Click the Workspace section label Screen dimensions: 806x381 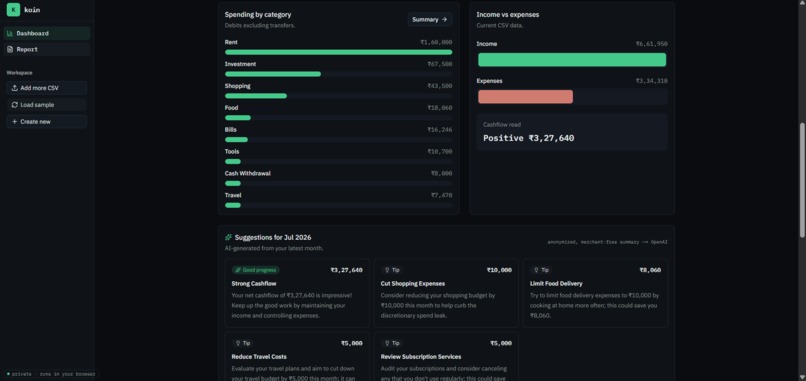point(20,73)
